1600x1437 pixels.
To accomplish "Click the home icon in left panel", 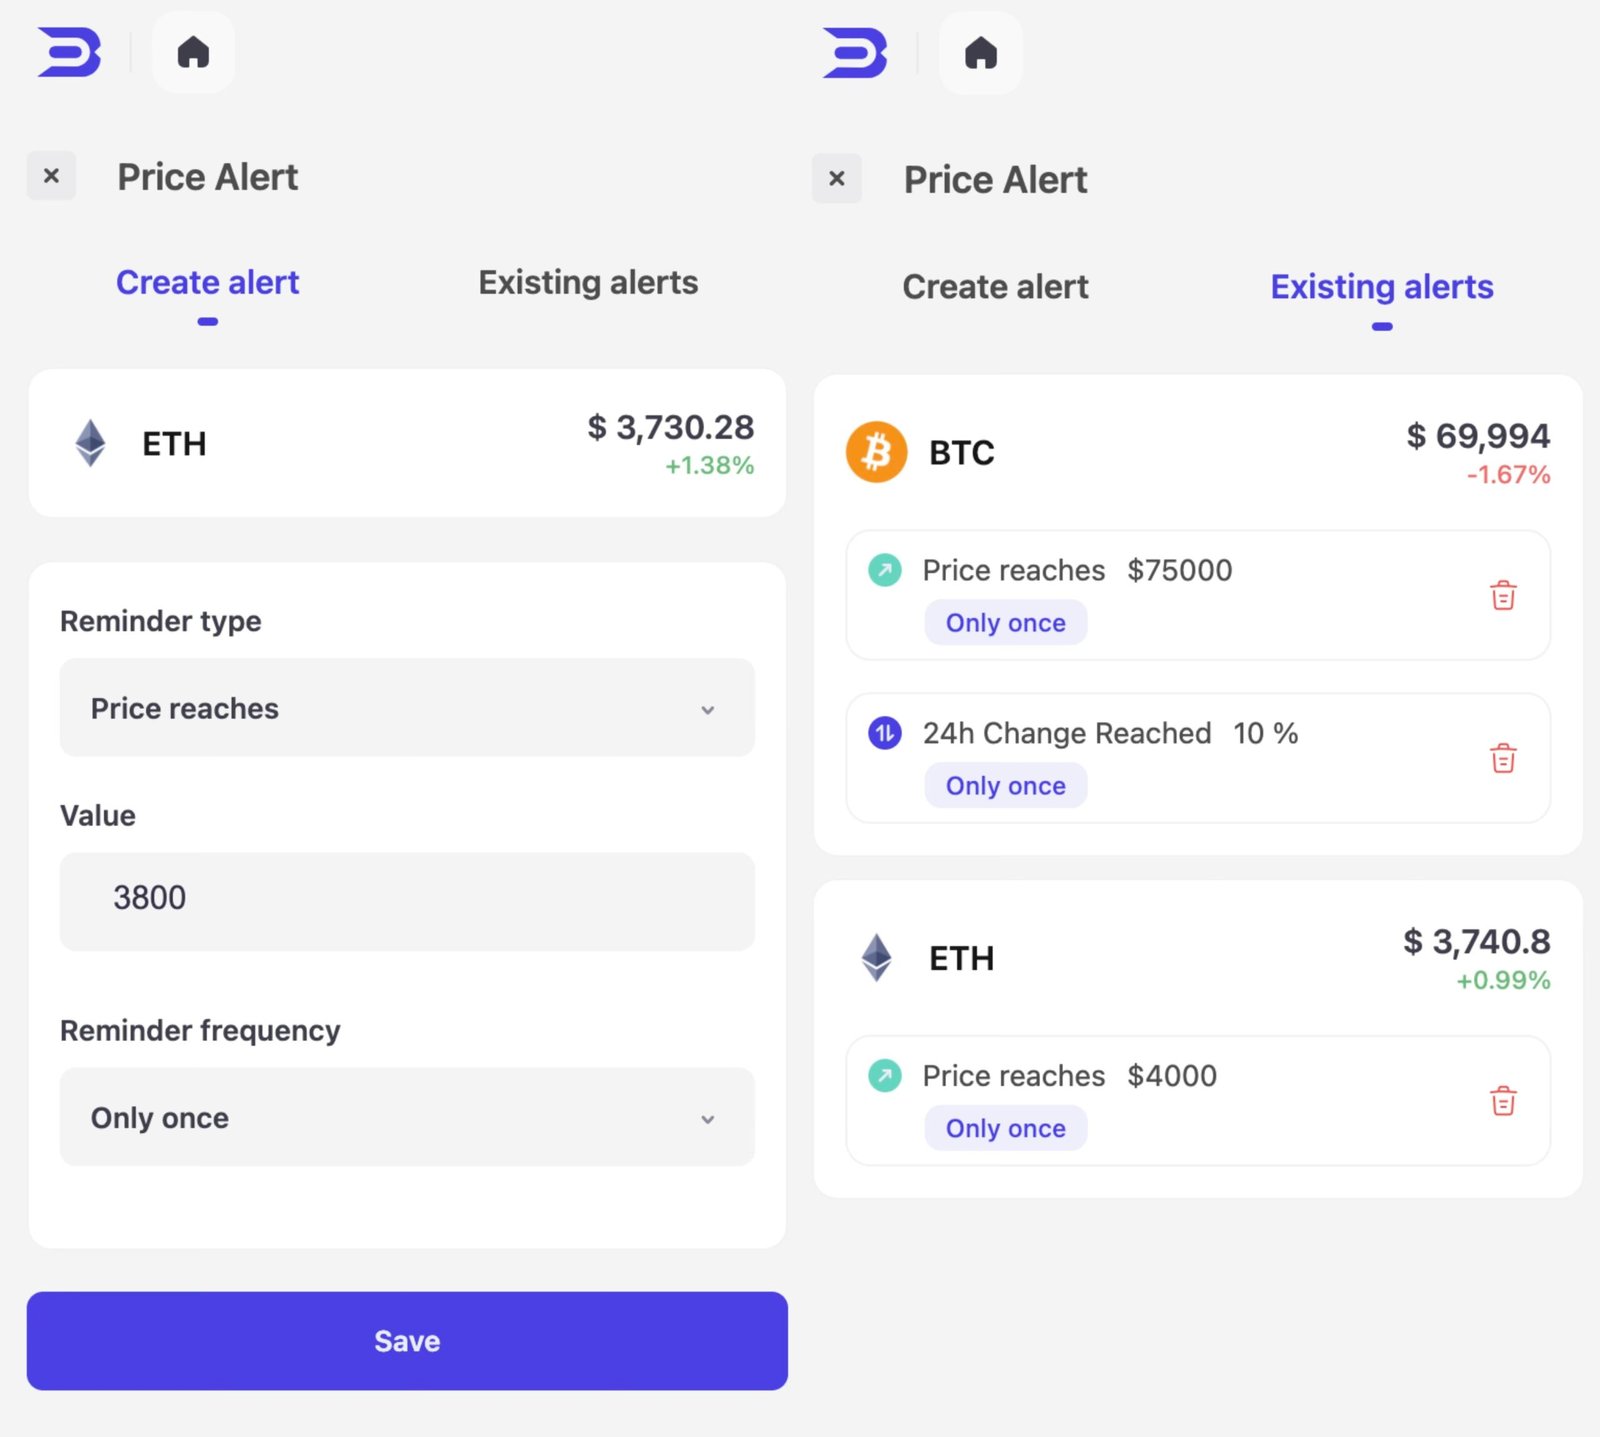I will click(193, 52).
